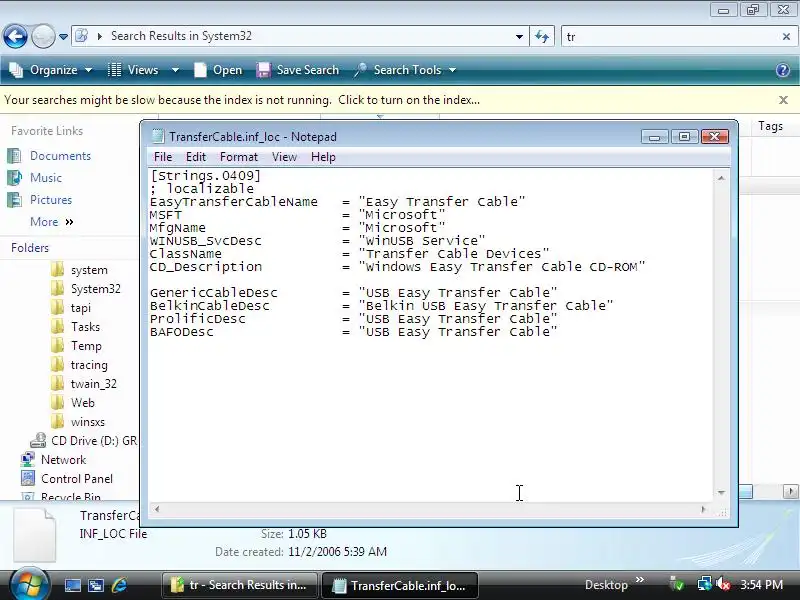Click the refresh button beside address bar
The image size is (800, 600).
(x=542, y=36)
